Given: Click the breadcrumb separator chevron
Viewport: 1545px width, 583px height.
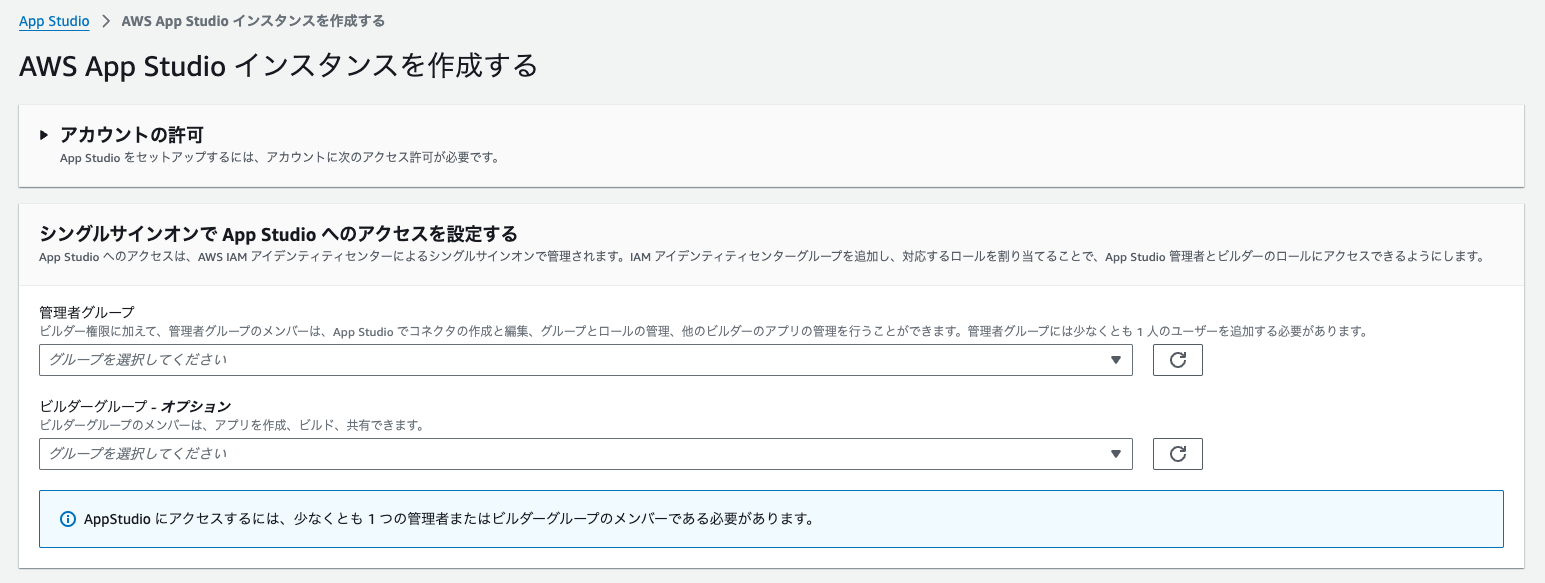Looking at the screenshot, I should (x=105, y=21).
